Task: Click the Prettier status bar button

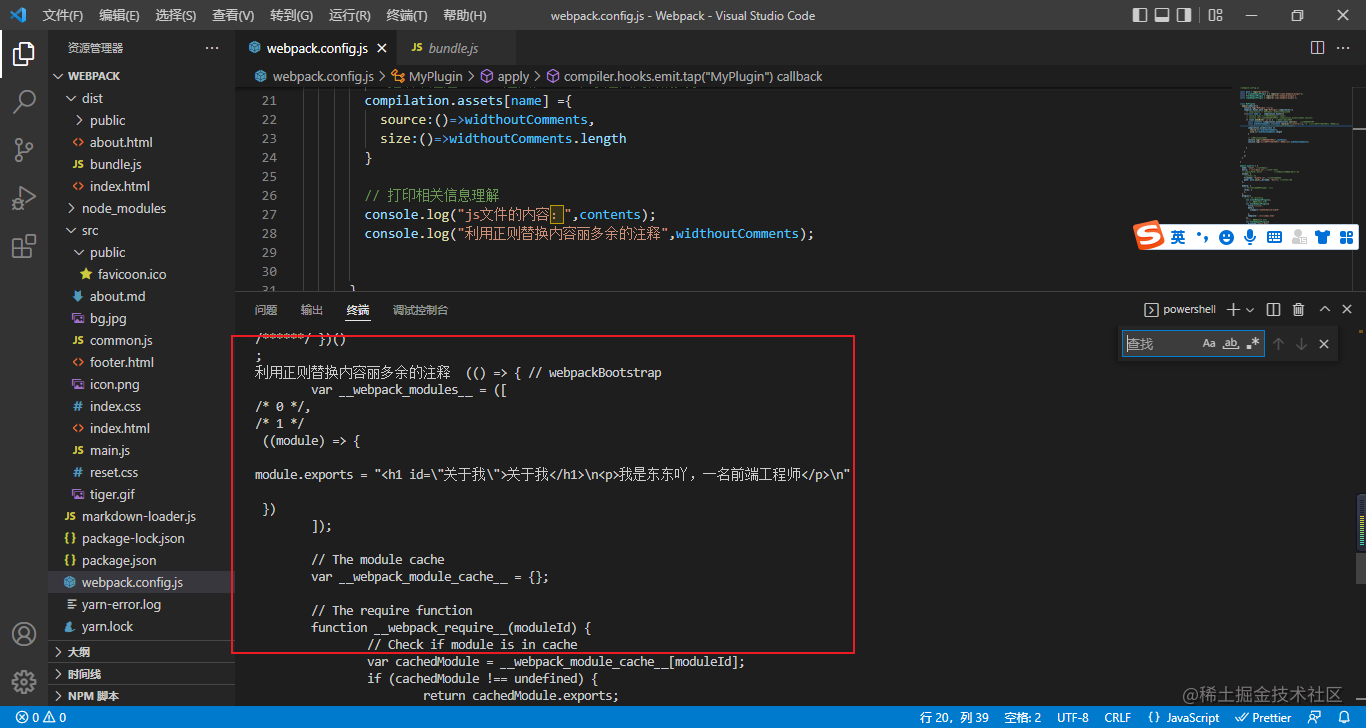Action: click(x=1263, y=717)
